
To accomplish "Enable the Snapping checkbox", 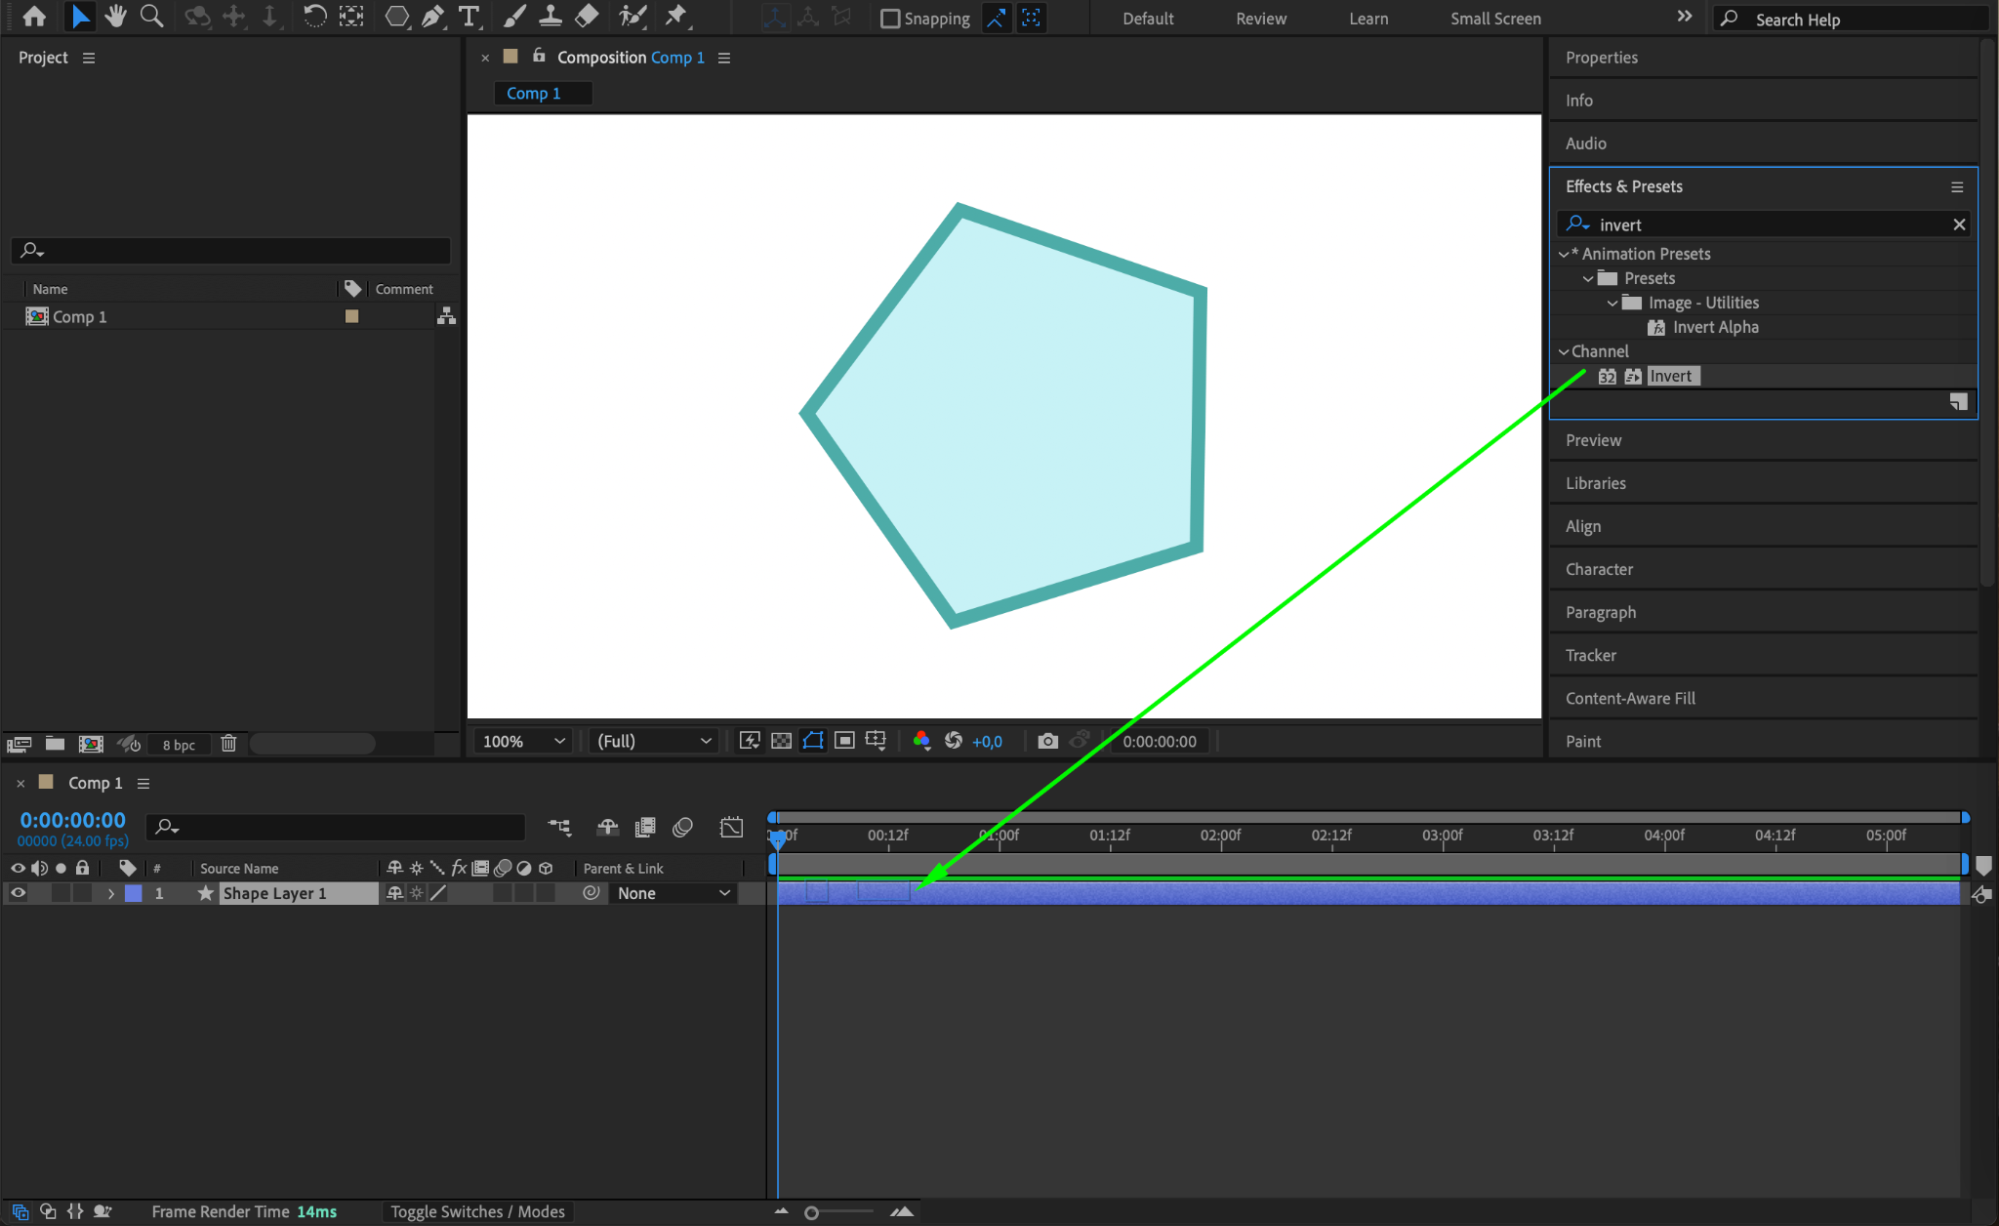I will pyautogui.click(x=889, y=18).
